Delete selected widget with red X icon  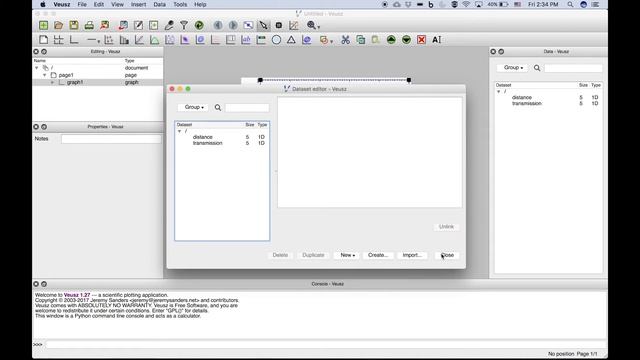(x=421, y=40)
